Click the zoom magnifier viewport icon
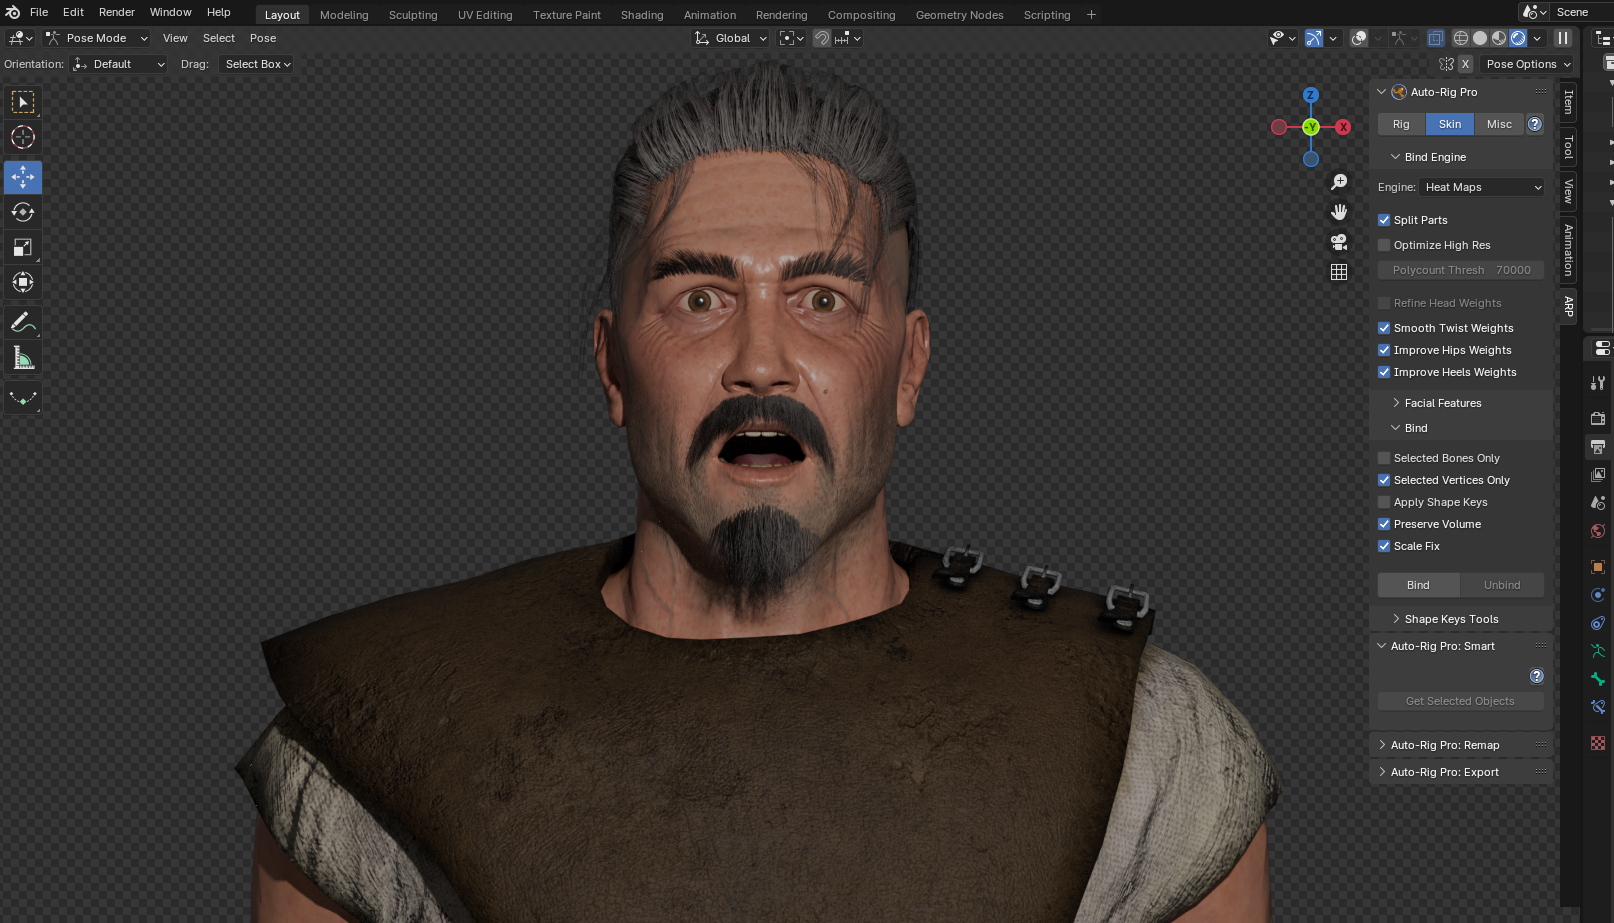The image size is (1614, 923). click(1339, 182)
